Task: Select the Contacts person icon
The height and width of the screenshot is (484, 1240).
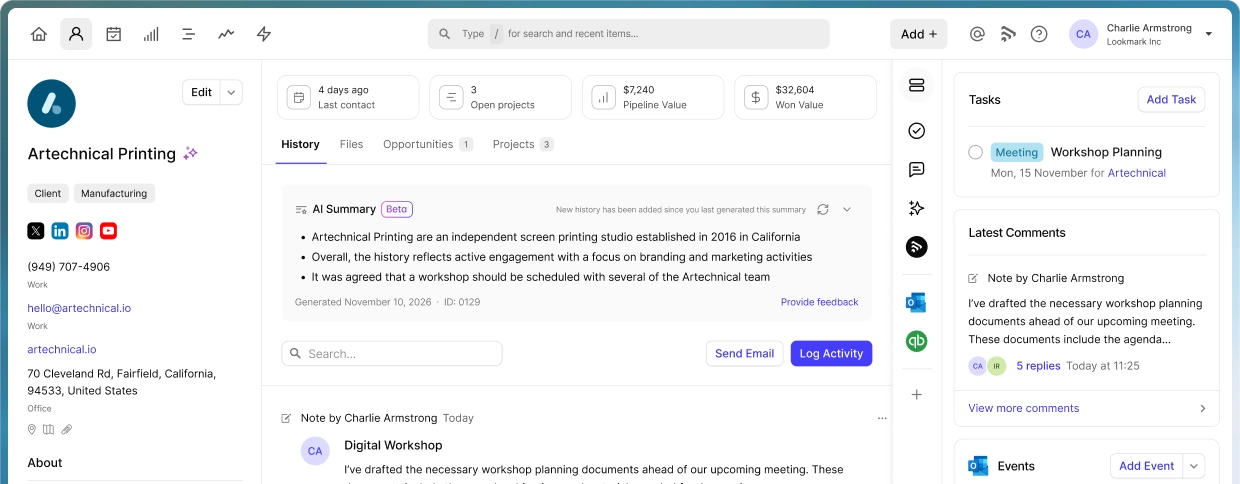Action: tap(76, 34)
